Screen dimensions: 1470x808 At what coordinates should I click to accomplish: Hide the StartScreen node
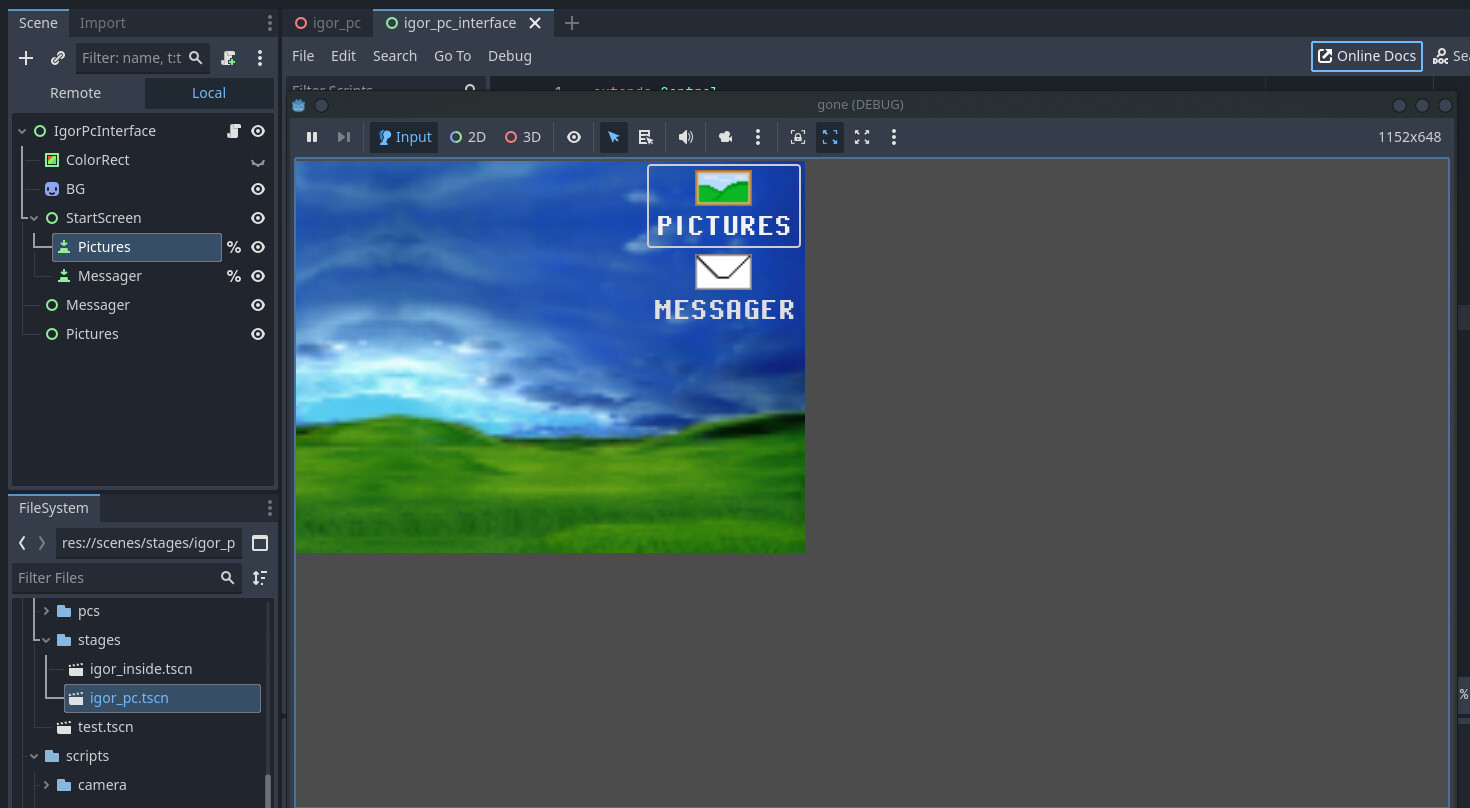(258, 218)
